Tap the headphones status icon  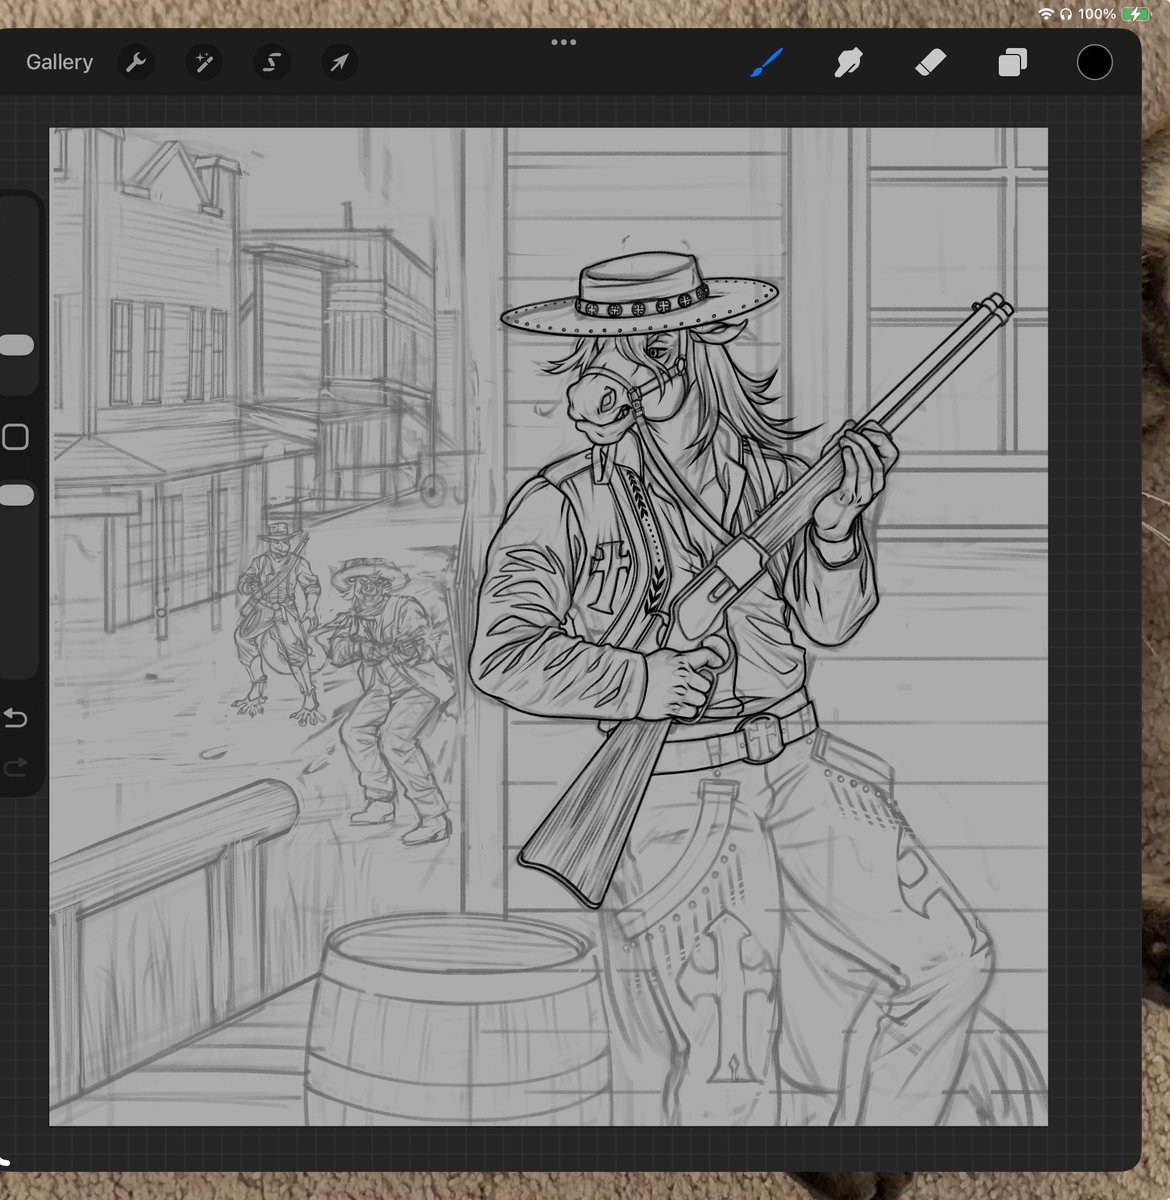pos(1066,14)
